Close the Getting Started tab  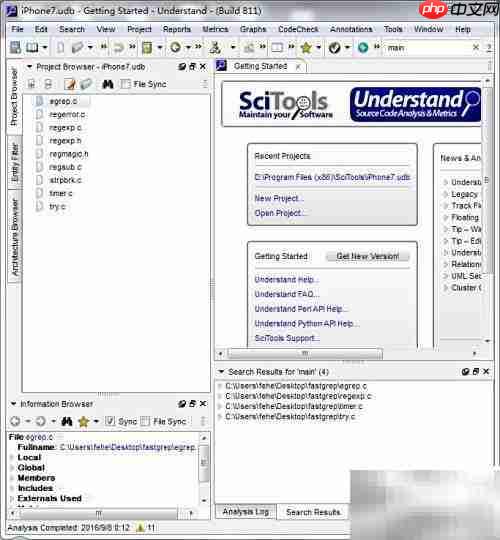298,66
